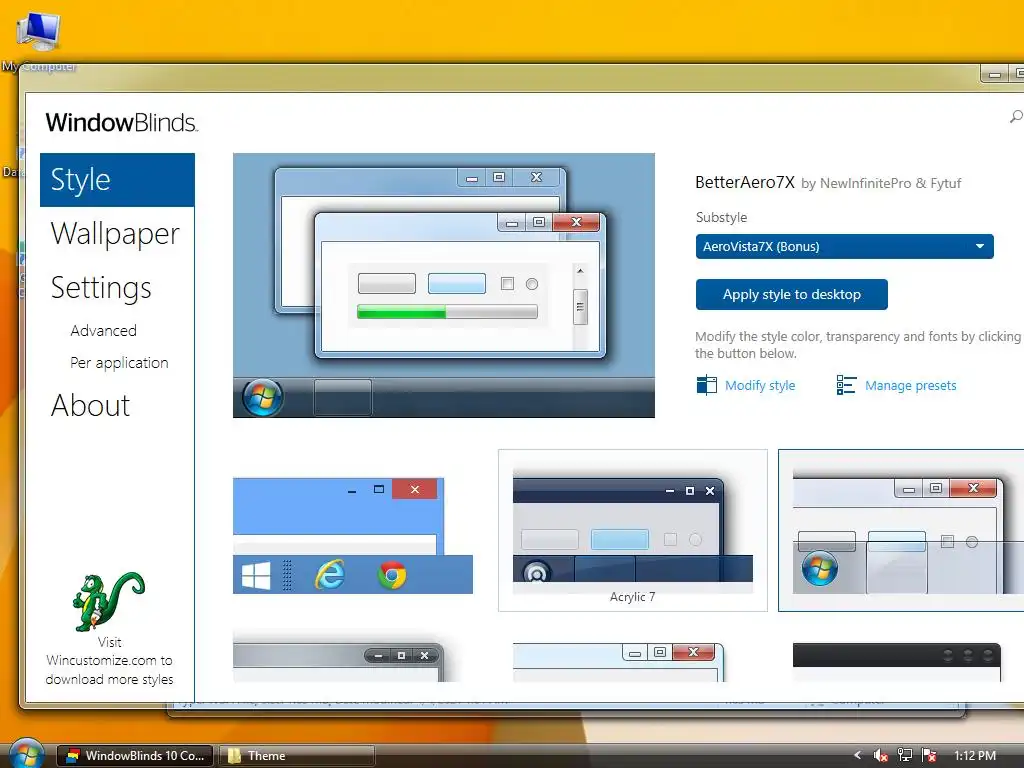The image size is (1024, 768).
Task: Open Advanced settings sub-item
Action: click(x=103, y=330)
